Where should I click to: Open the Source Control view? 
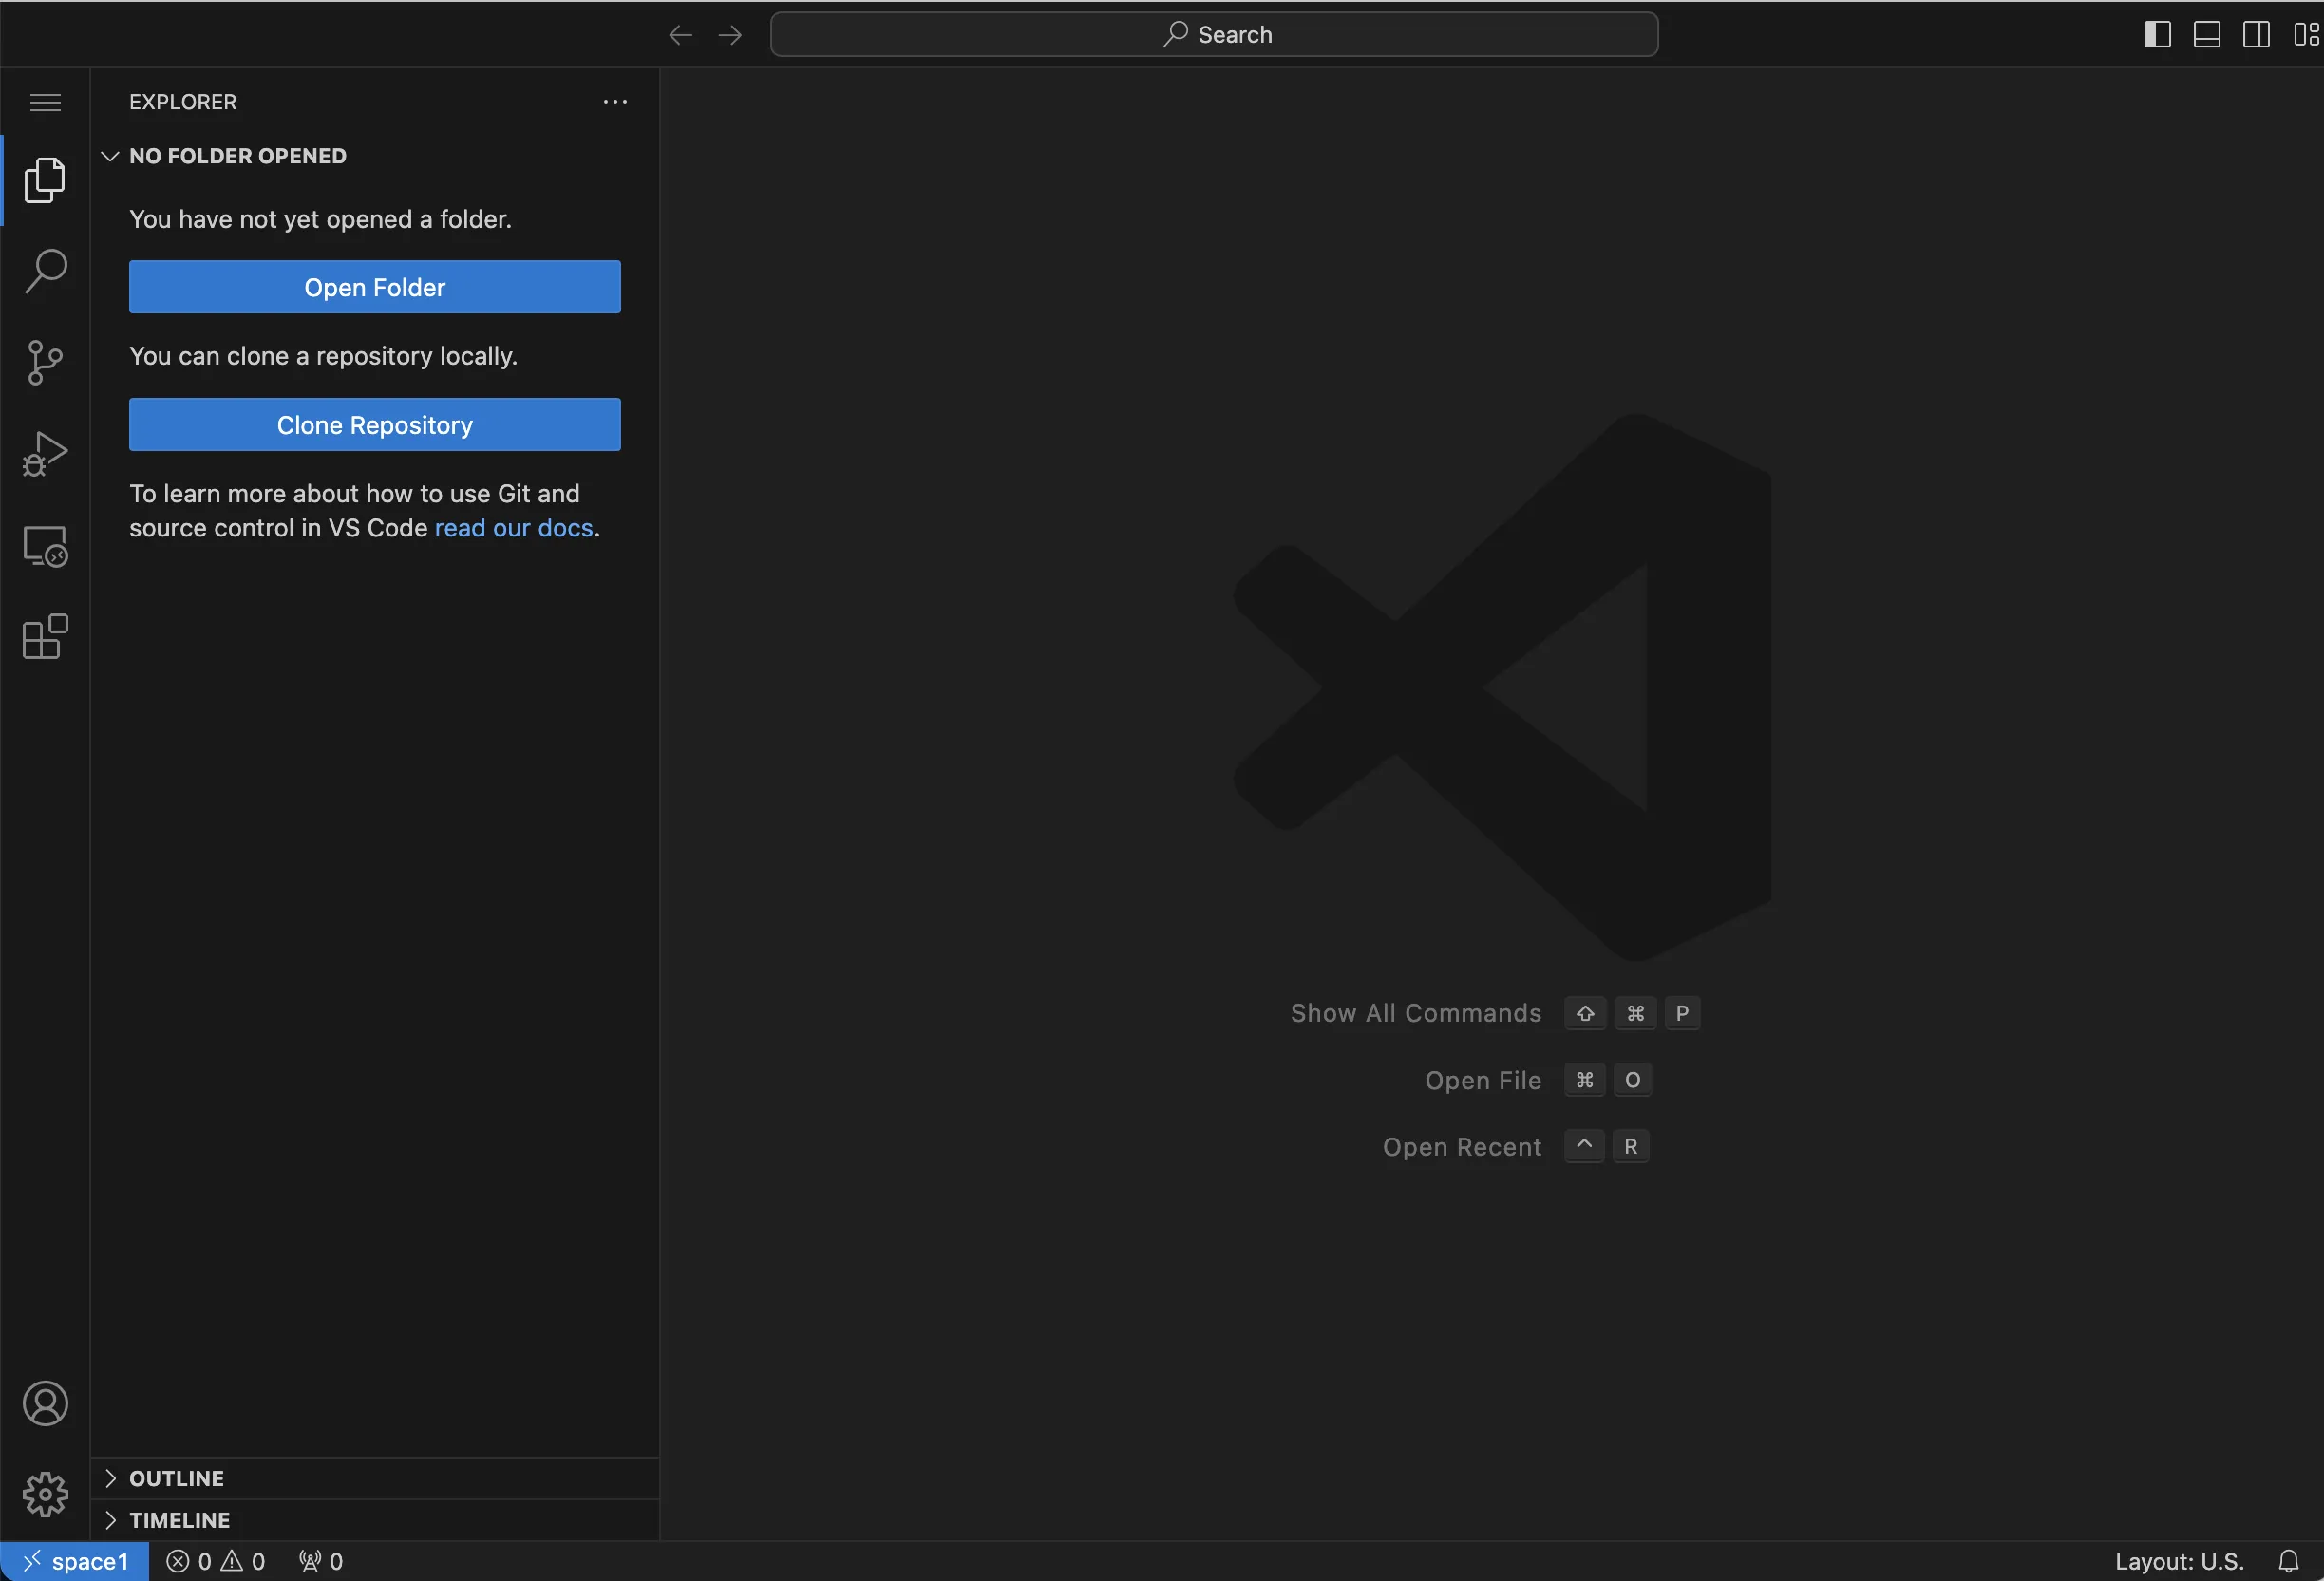pos(45,362)
